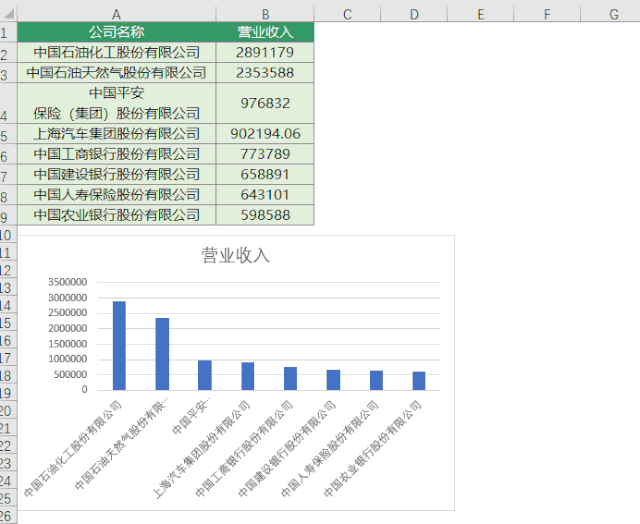The width and height of the screenshot is (640, 524).
Task: Click the last bar for 中国农业银行
Action: (x=419, y=381)
